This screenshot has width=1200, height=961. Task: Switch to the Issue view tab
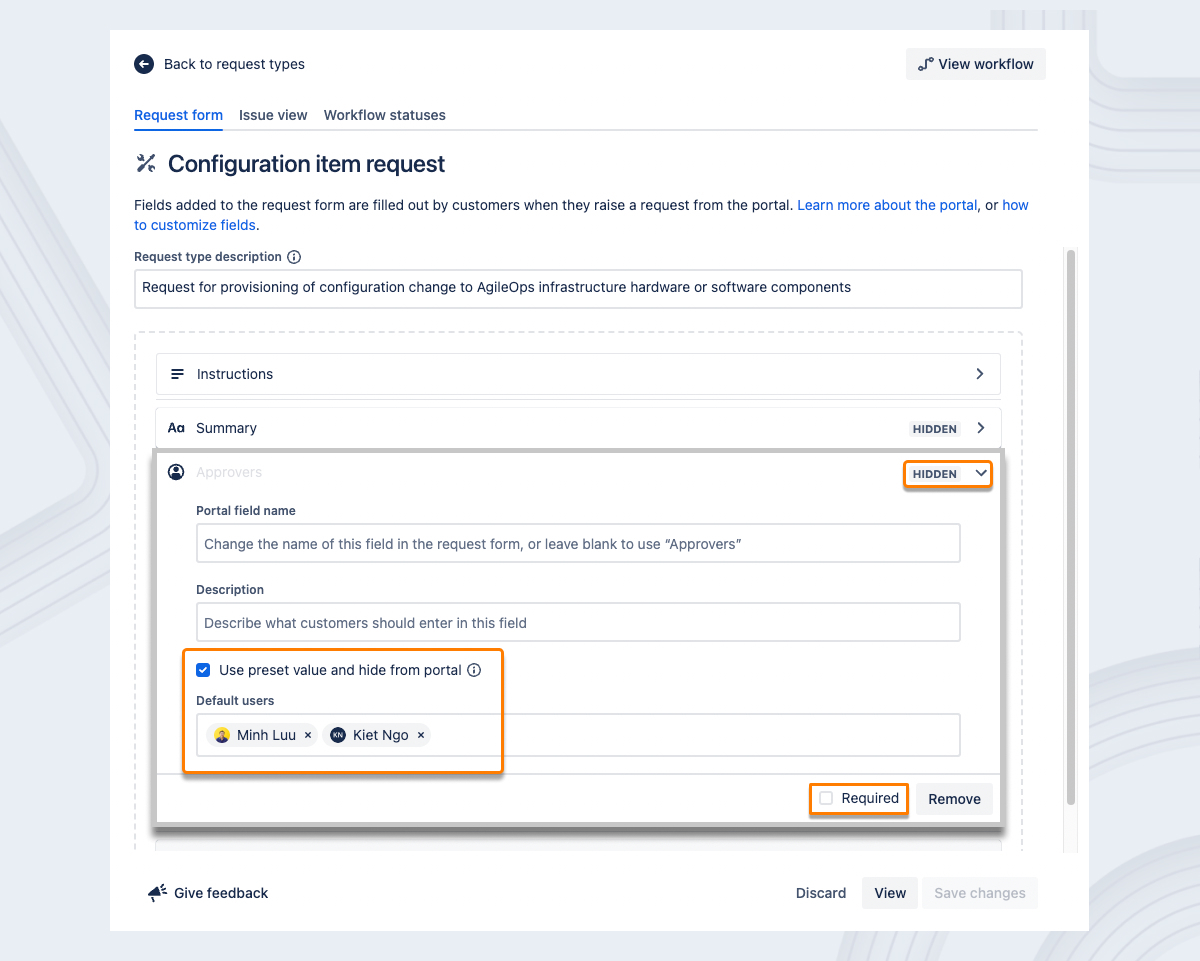272,115
